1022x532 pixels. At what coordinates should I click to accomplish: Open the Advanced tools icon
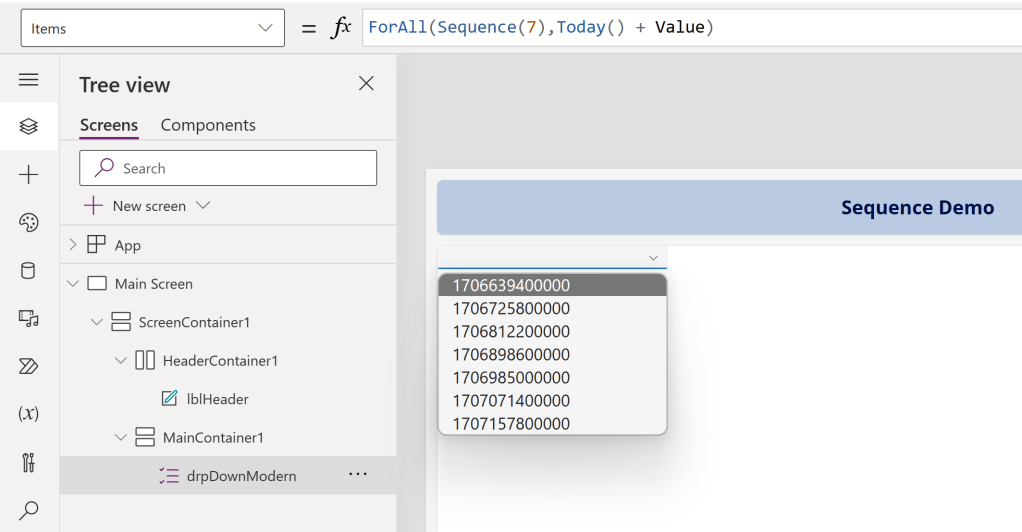click(28, 462)
